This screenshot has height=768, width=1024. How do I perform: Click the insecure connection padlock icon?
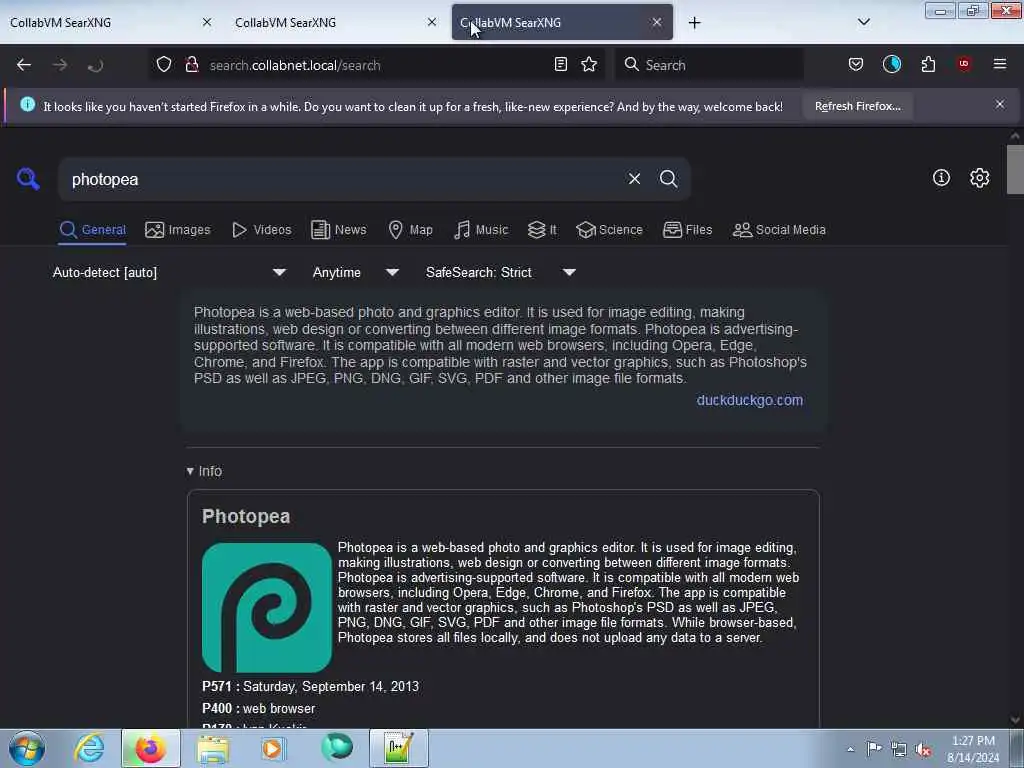coord(191,64)
